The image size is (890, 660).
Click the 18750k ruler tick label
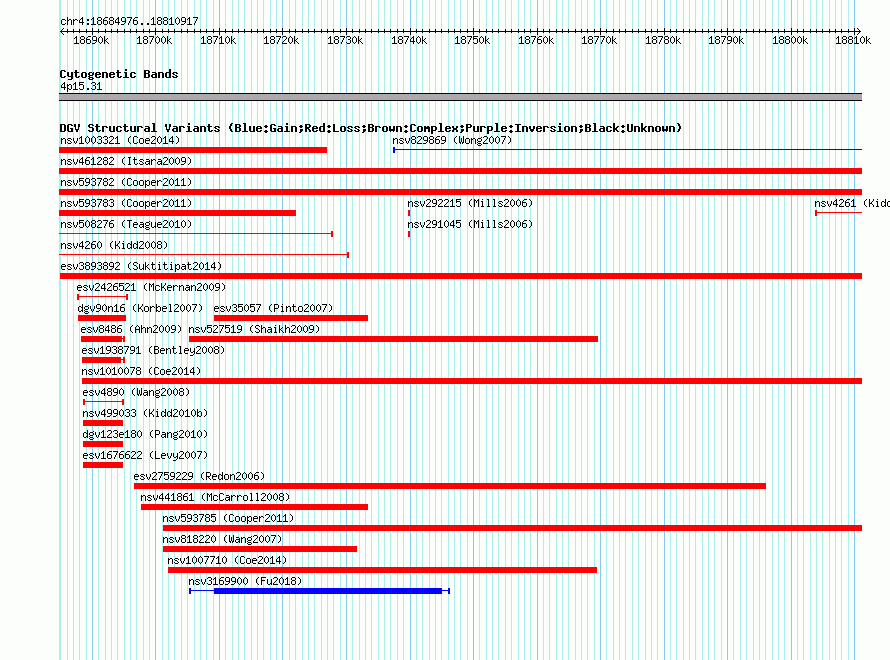pos(472,40)
